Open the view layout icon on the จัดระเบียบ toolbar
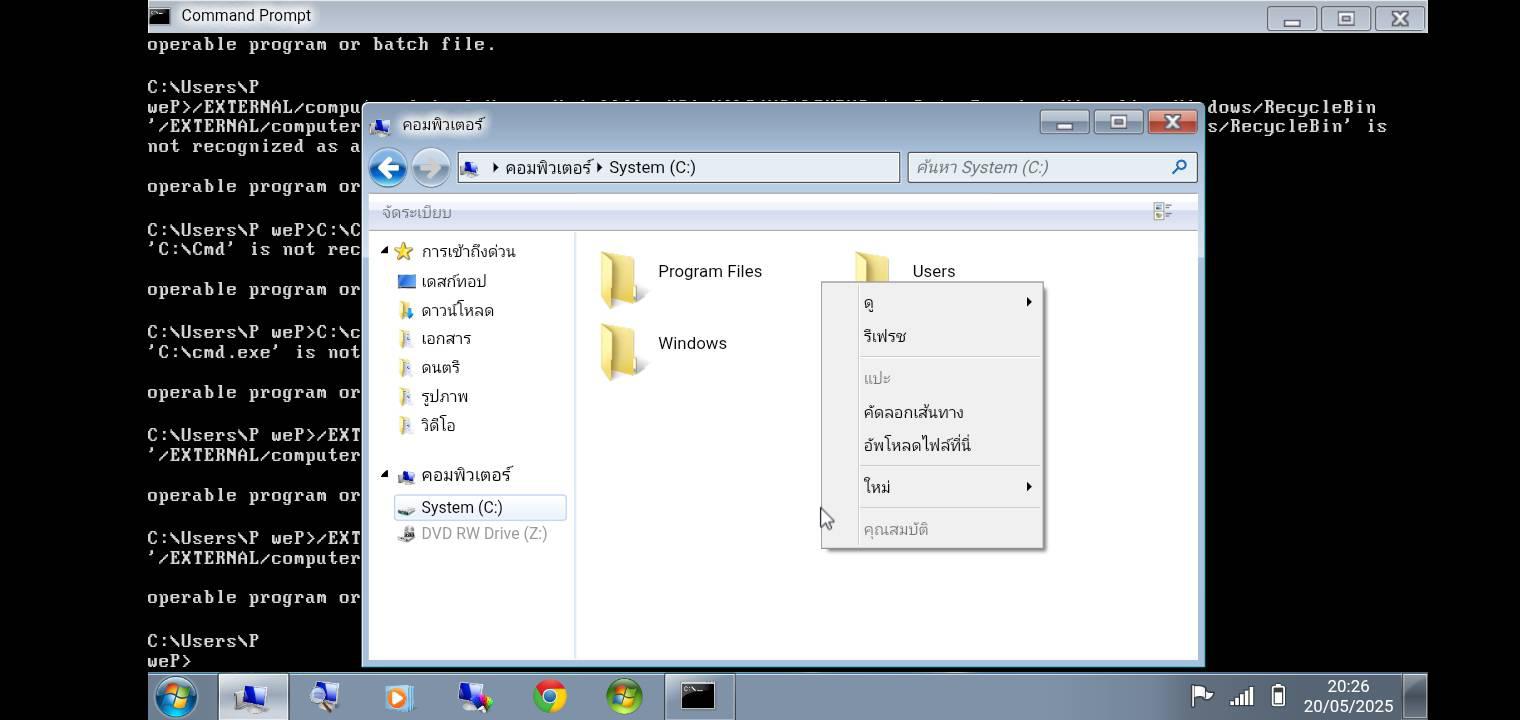The width and height of the screenshot is (1520, 720). click(1162, 211)
